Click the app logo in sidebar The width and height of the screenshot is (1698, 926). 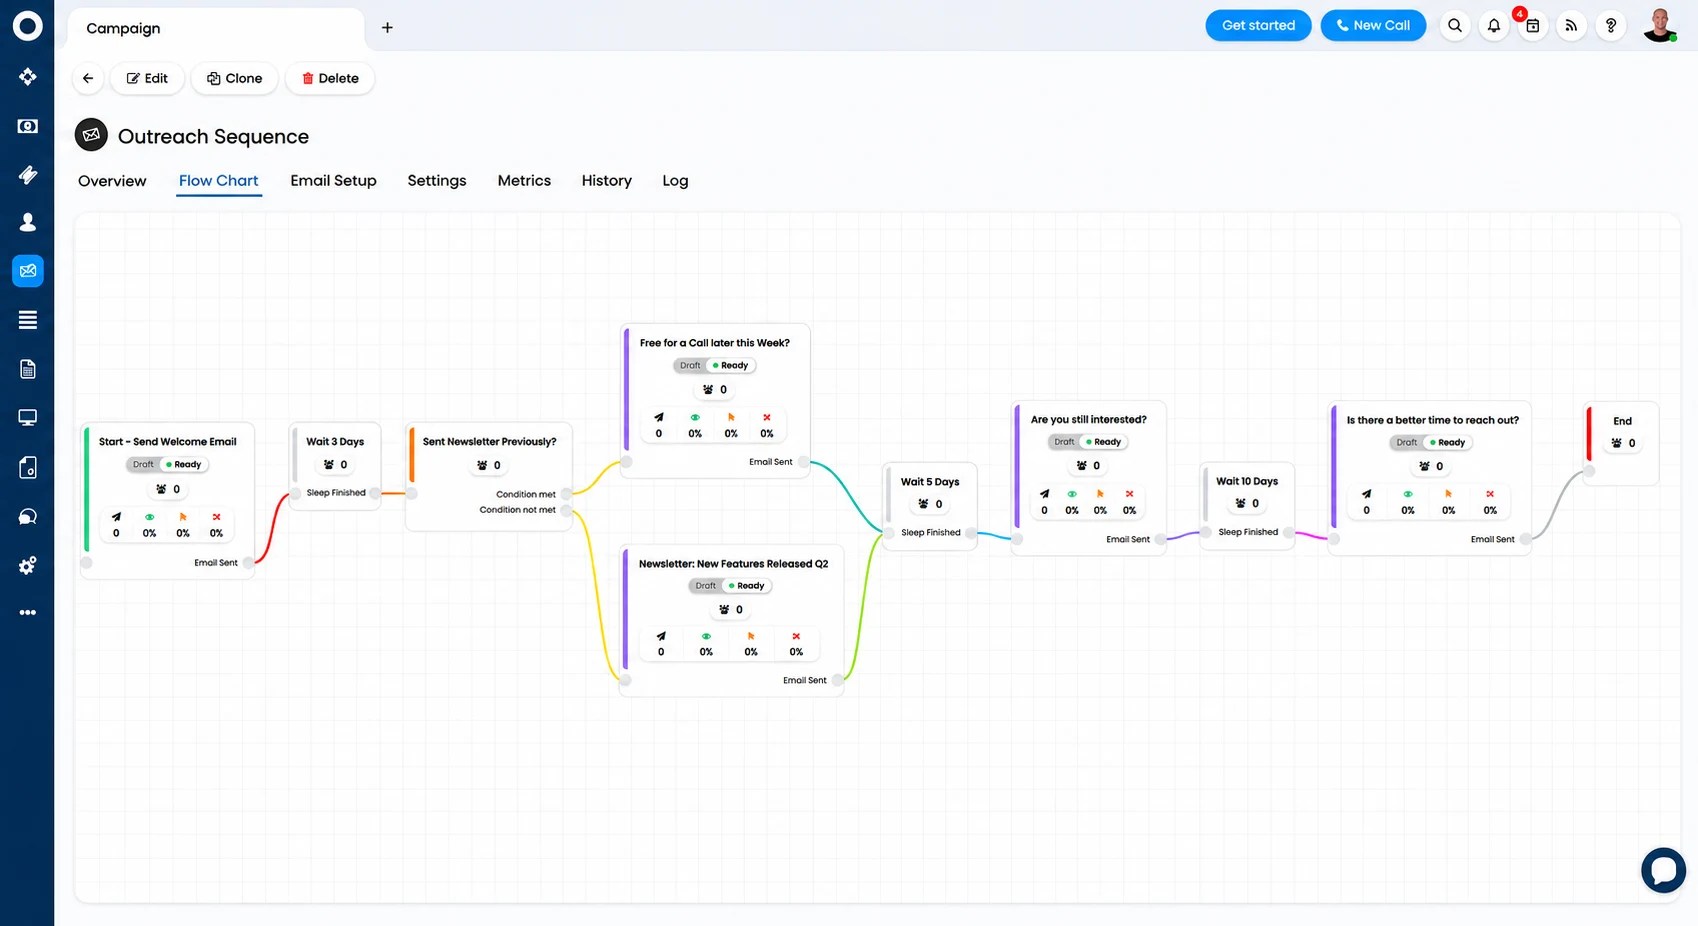tap(27, 26)
